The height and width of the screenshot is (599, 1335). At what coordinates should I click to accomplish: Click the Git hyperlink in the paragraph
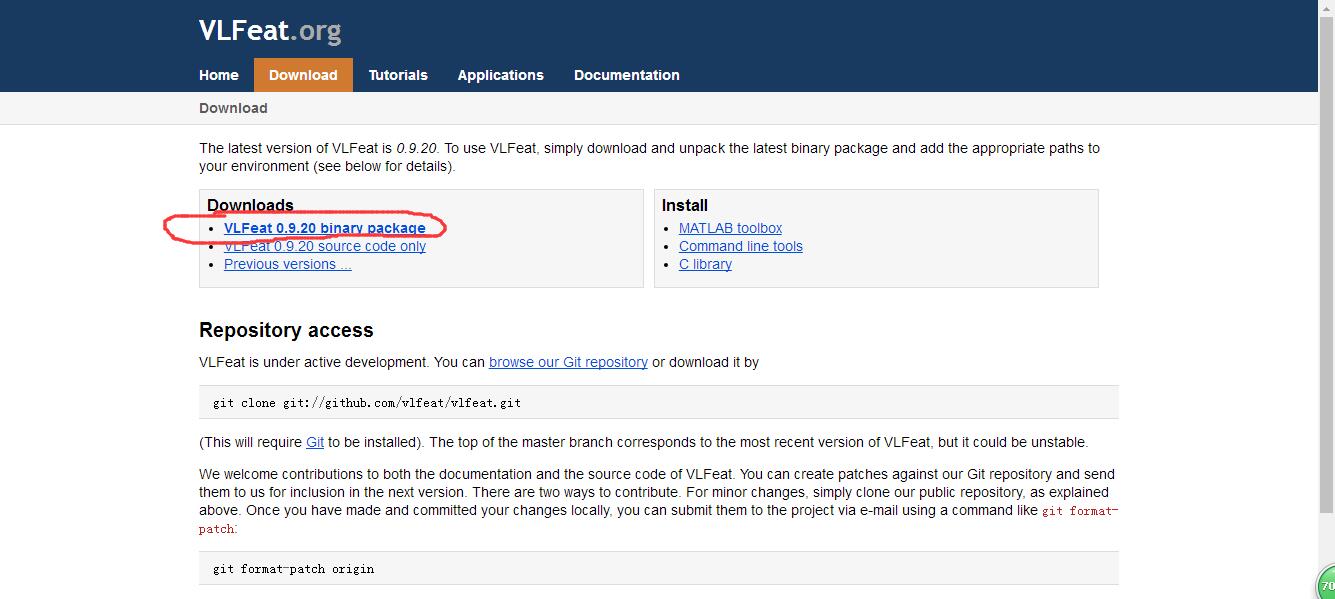[315, 441]
